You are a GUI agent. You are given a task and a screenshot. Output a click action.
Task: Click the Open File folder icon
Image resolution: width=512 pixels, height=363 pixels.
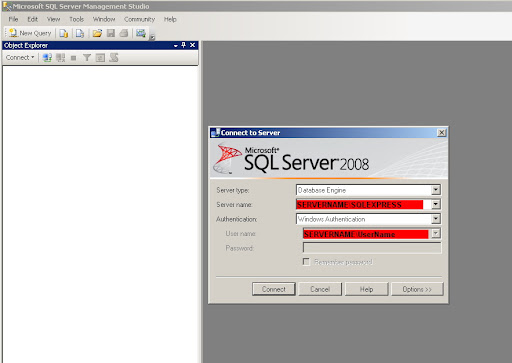click(97, 33)
